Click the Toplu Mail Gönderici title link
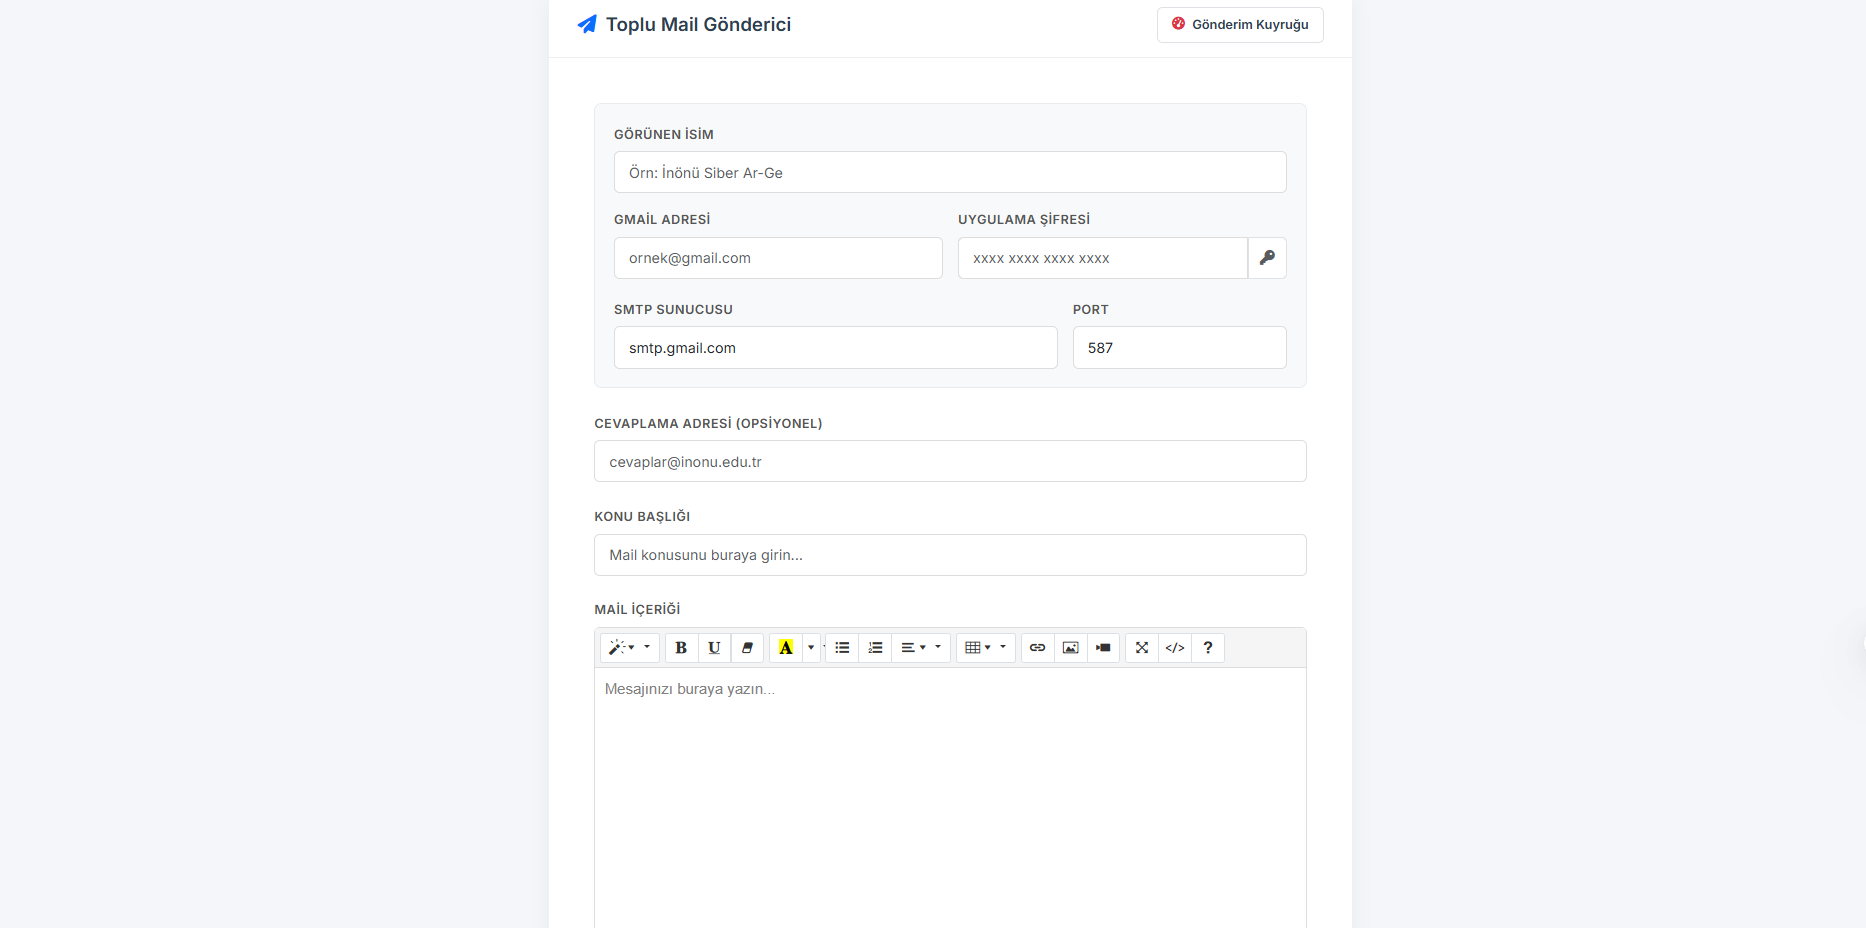 click(x=698, y=24)
